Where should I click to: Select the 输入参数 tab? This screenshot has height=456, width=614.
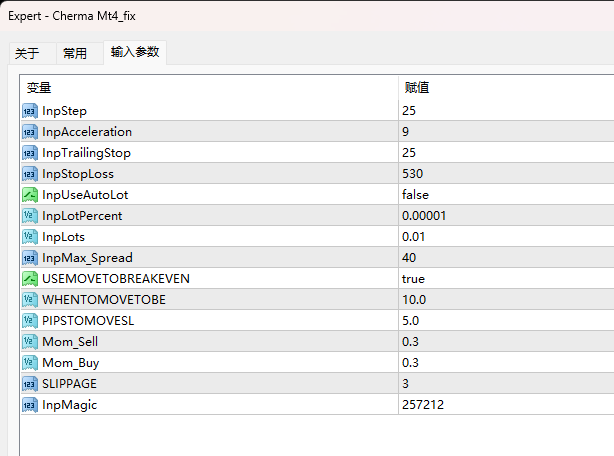[135, 52]
